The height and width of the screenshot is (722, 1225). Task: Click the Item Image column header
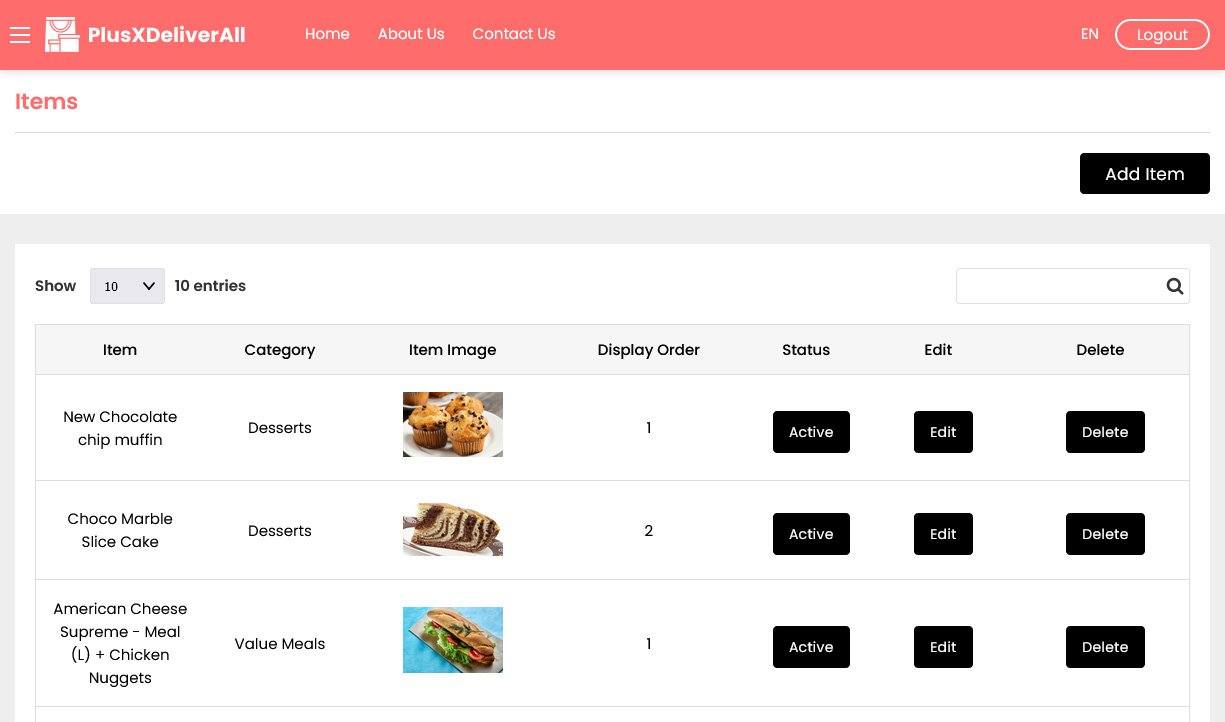click(x=453, y=350)
